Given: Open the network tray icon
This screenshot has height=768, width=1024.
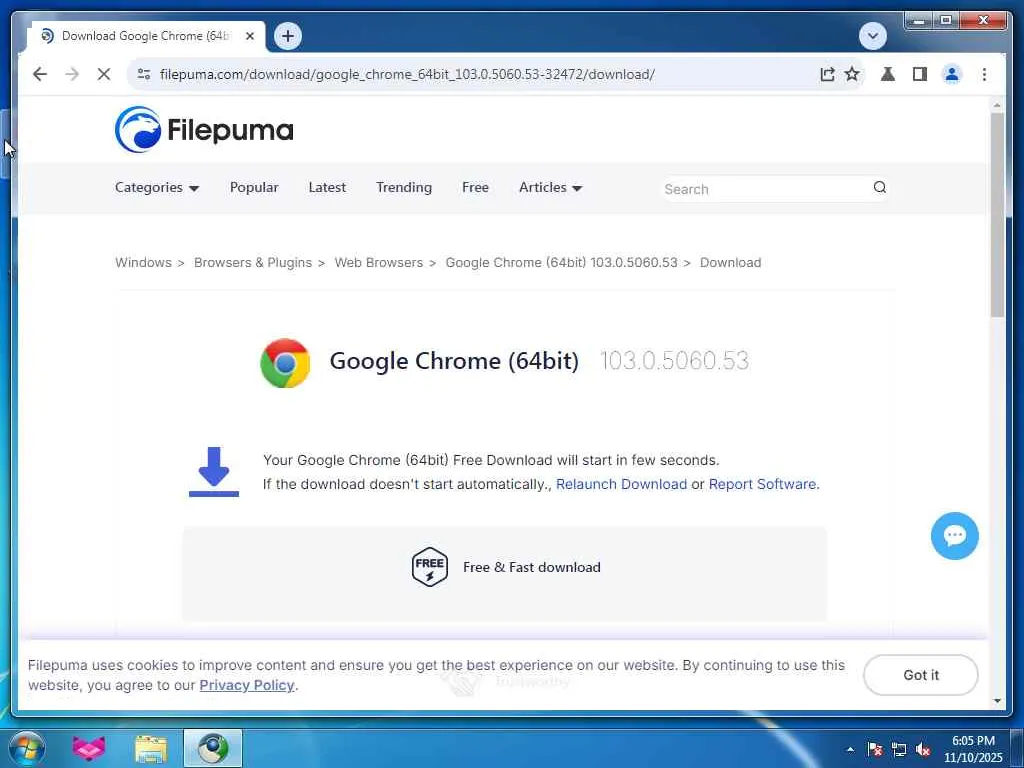Looking at the screenshot, I should point(899,749).
